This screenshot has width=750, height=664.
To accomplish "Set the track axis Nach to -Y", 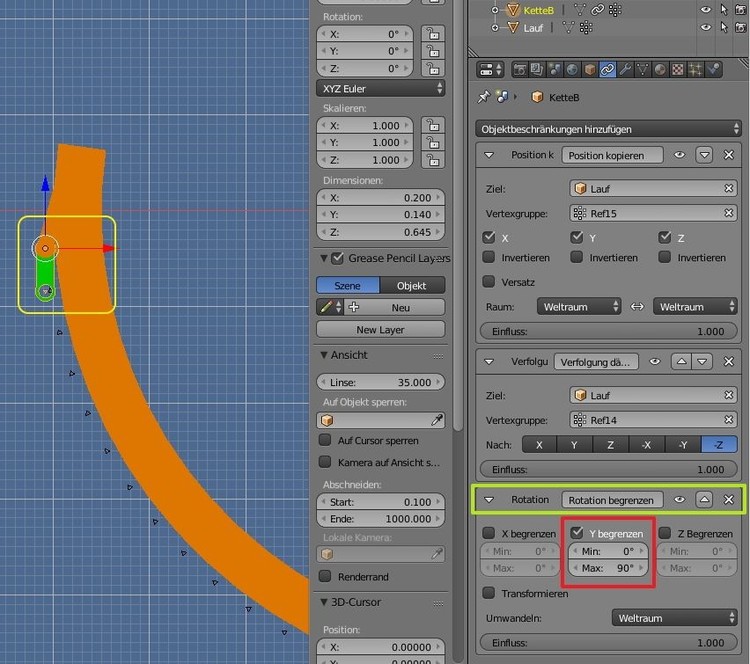I will tap(683, 445).
